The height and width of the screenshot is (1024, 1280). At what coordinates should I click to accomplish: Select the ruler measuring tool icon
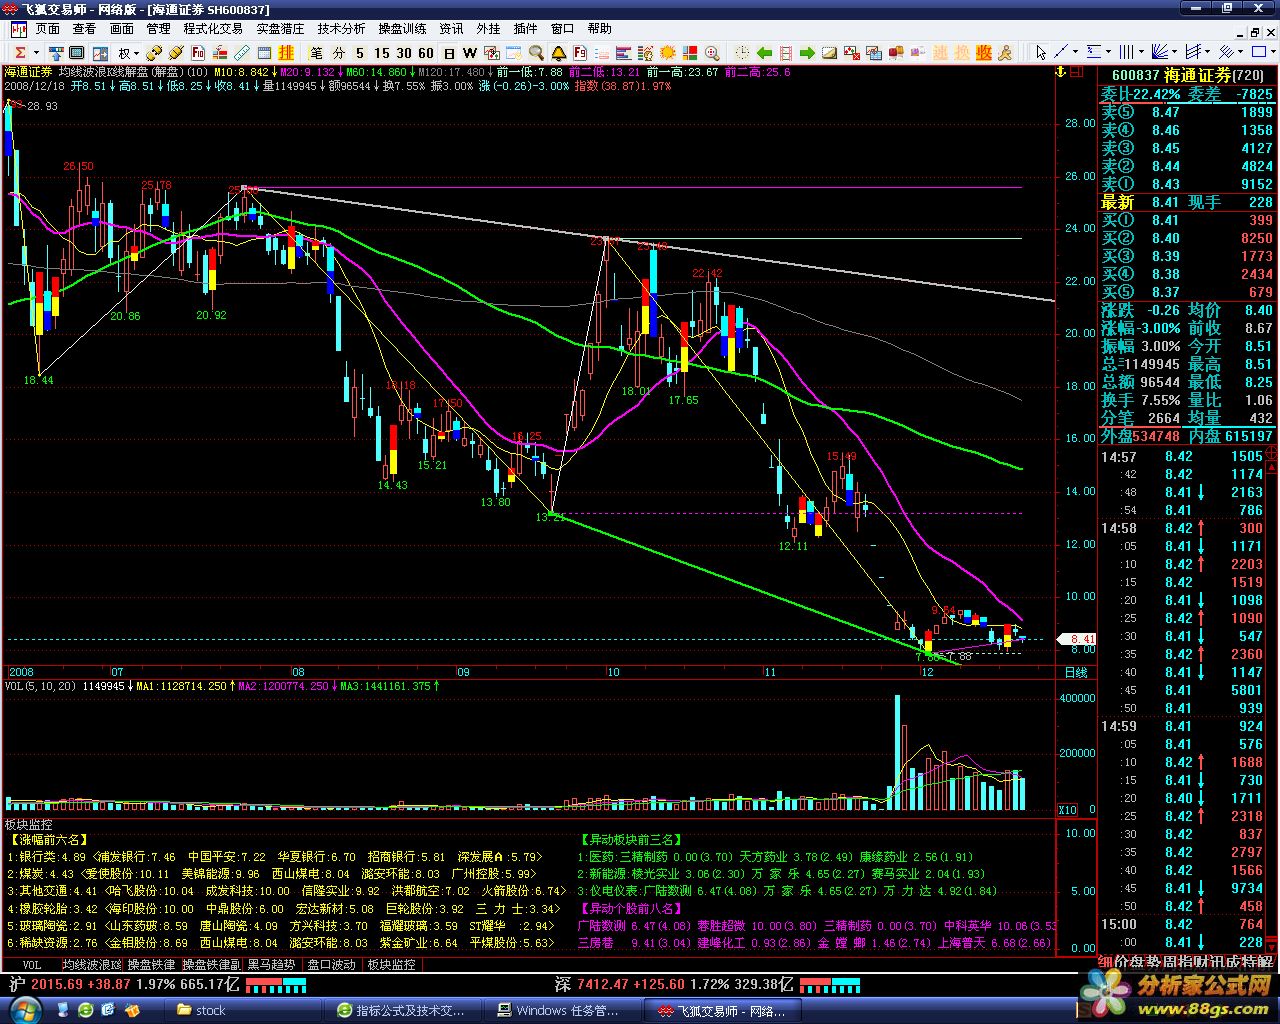(x=242, y=53)
